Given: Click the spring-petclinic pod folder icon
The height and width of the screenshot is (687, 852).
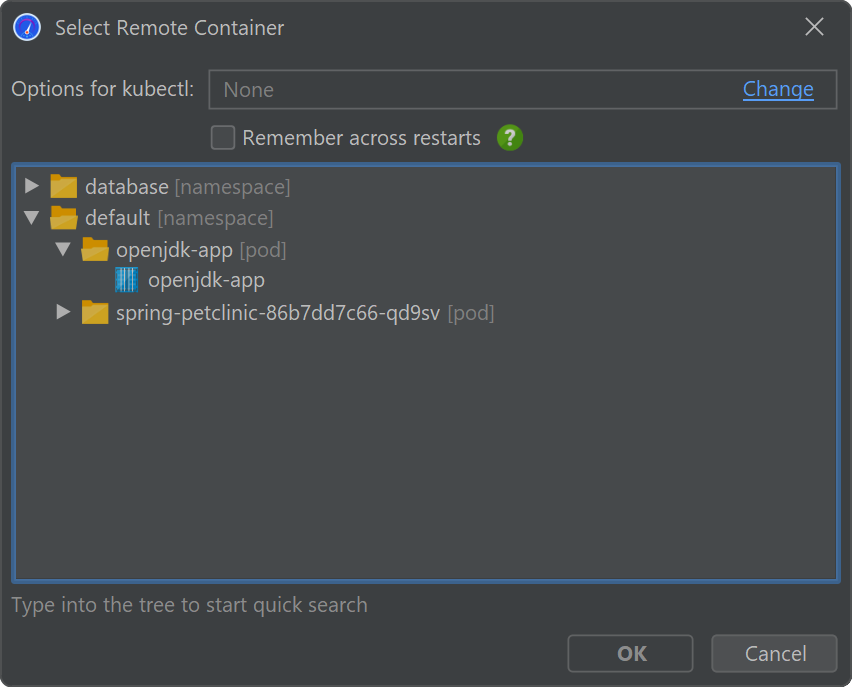Looking at the screenshot, I should point(95,313).
